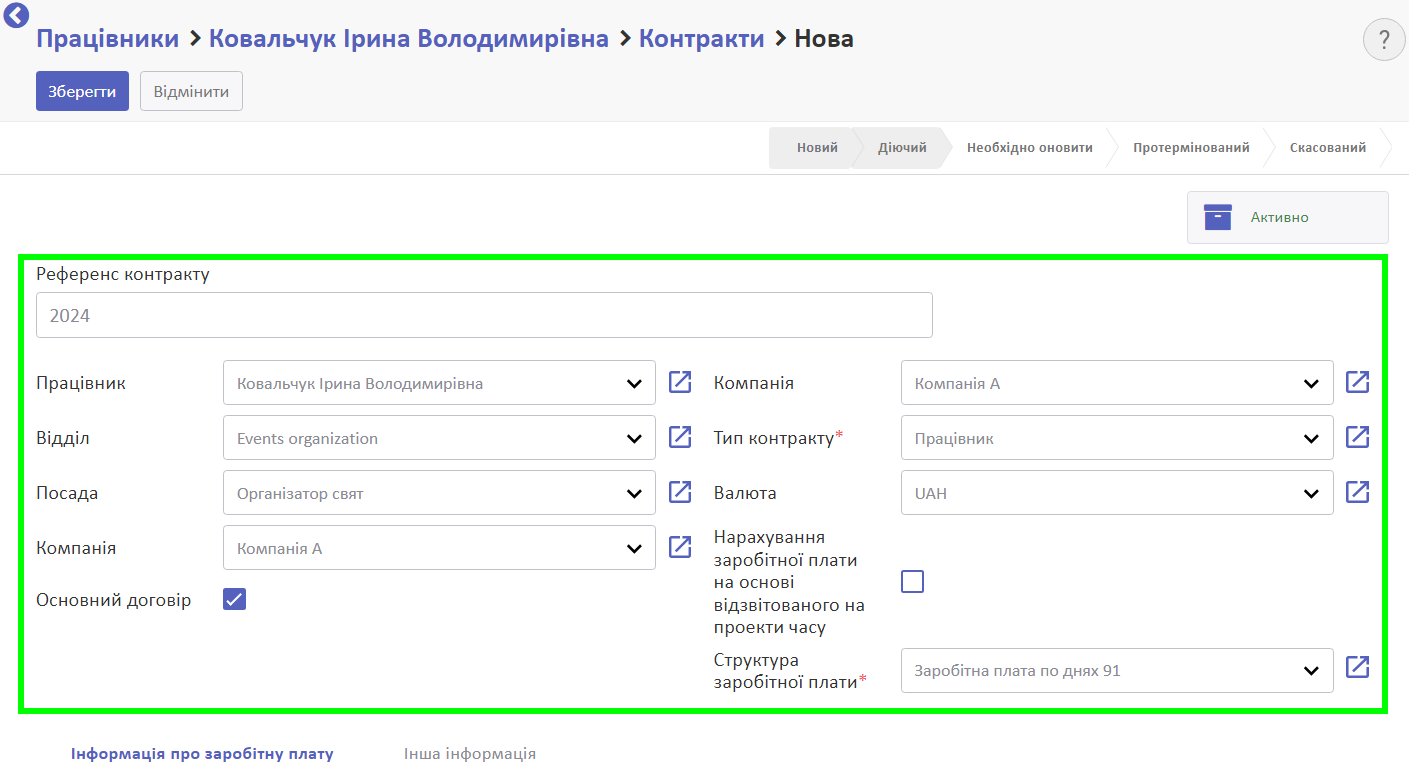
Task: Open external link for Працівник field
Action: (680, 382)
